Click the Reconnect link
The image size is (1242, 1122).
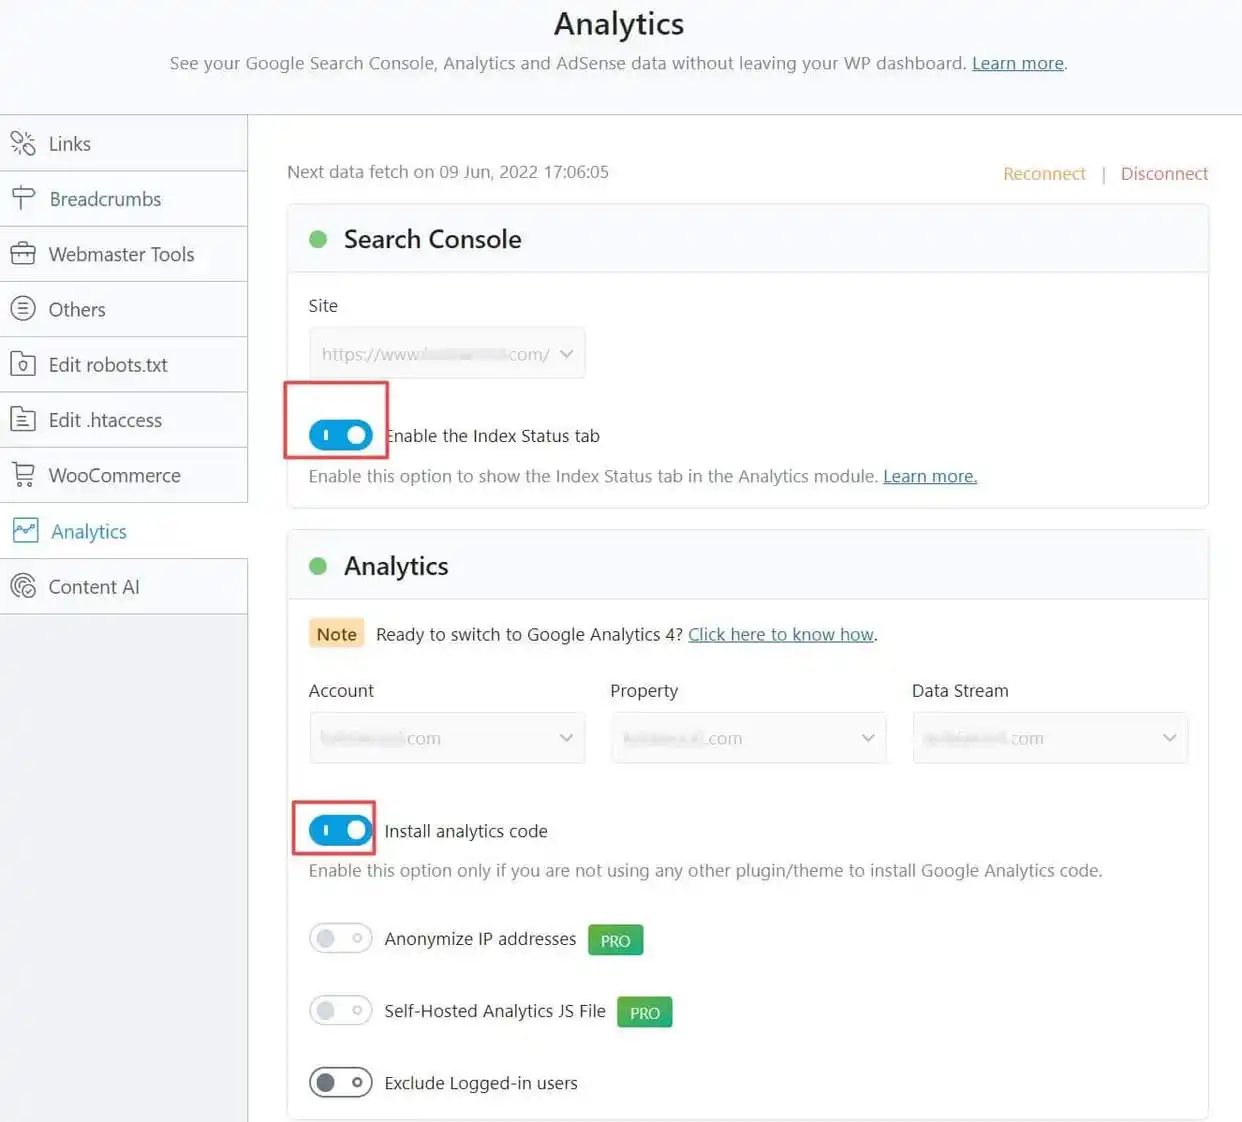pos(1044,174)
